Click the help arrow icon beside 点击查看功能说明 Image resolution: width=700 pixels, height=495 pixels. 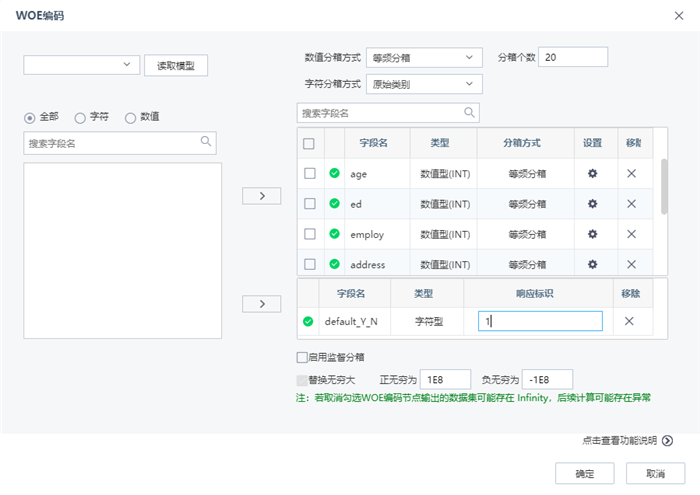[667, 441]
